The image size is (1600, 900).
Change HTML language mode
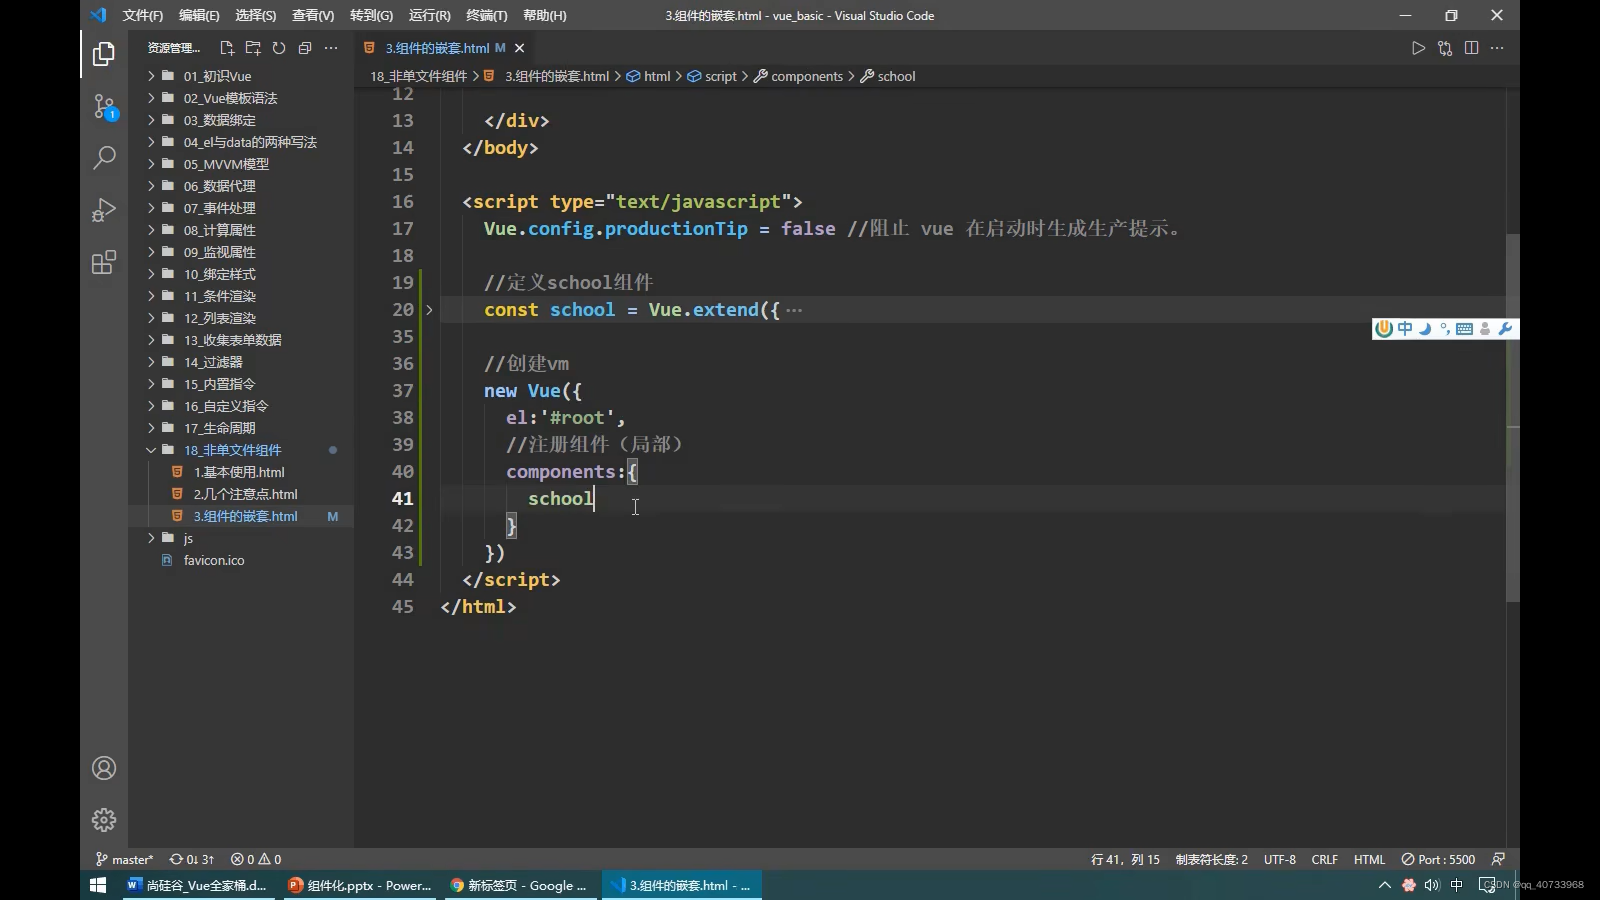[1369, 859]
